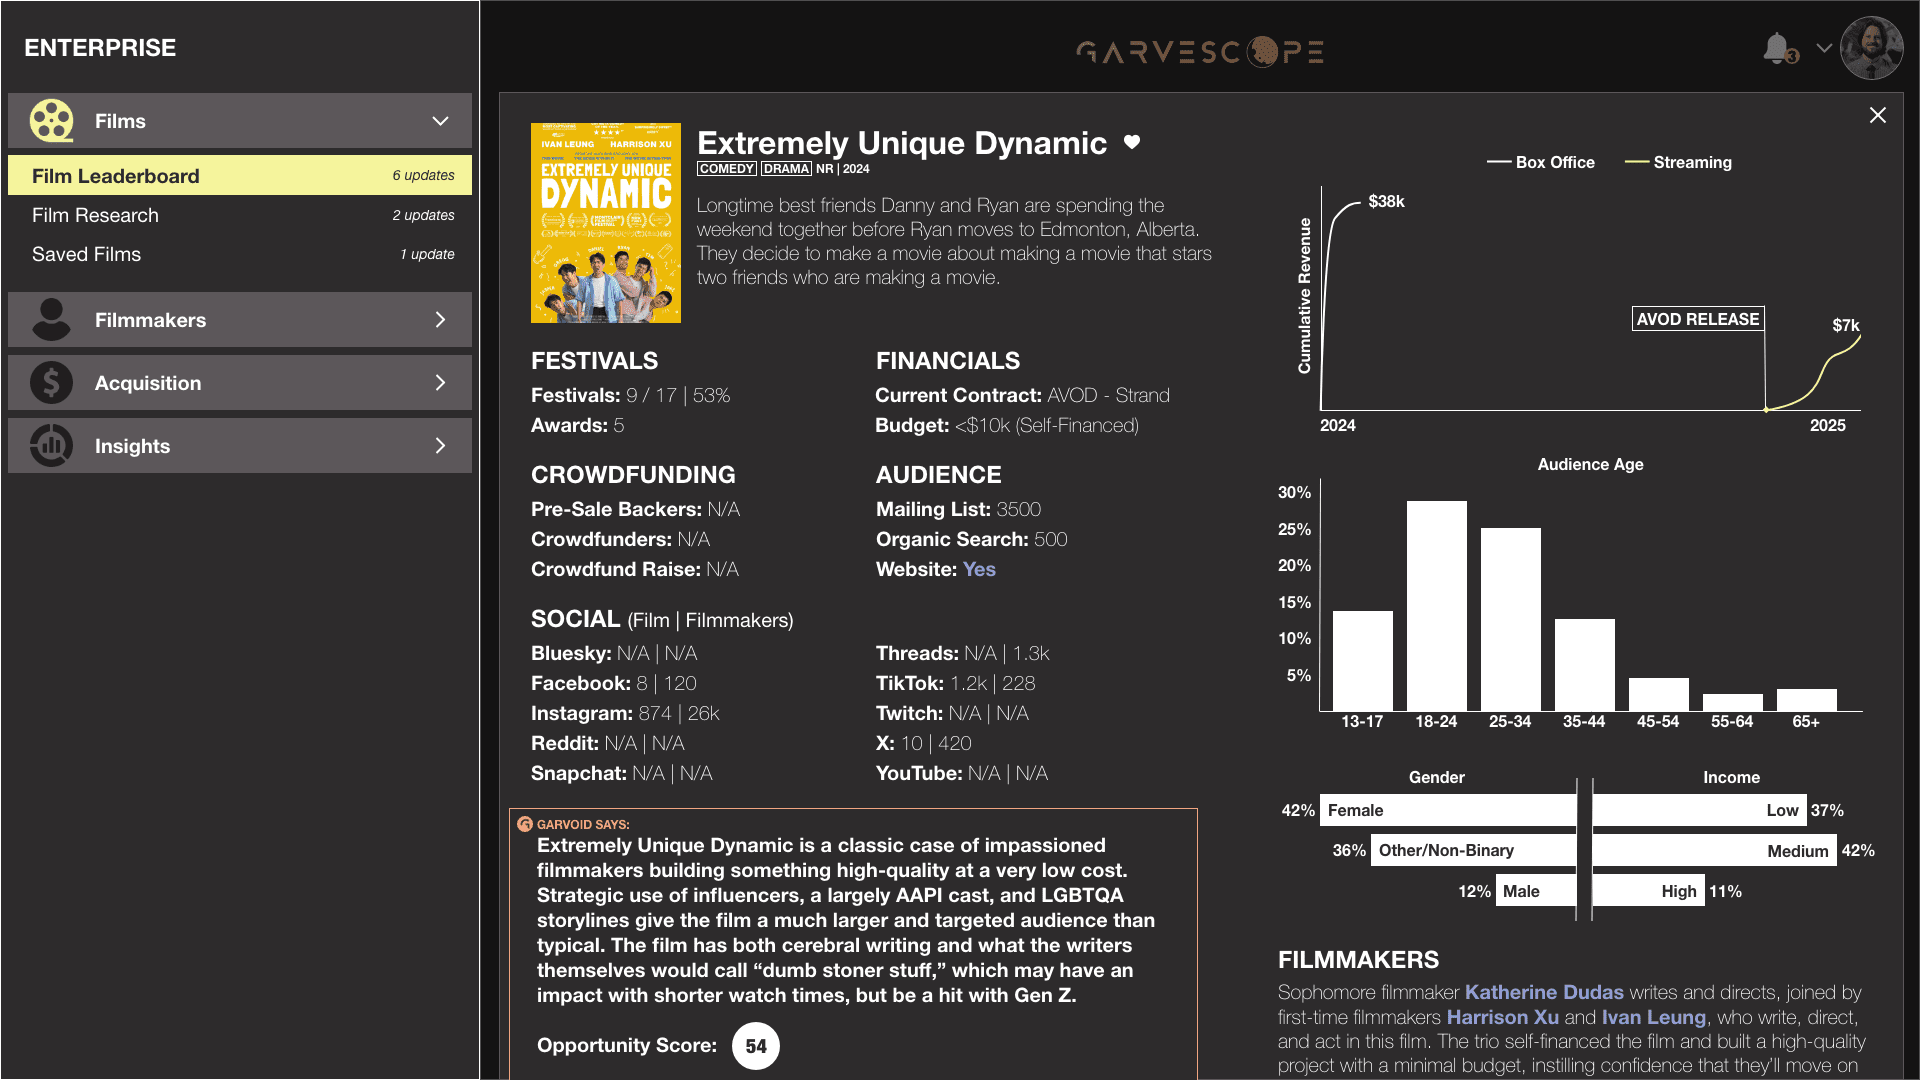
Task: Click the Insights menu header
Action: pos(240,446)
